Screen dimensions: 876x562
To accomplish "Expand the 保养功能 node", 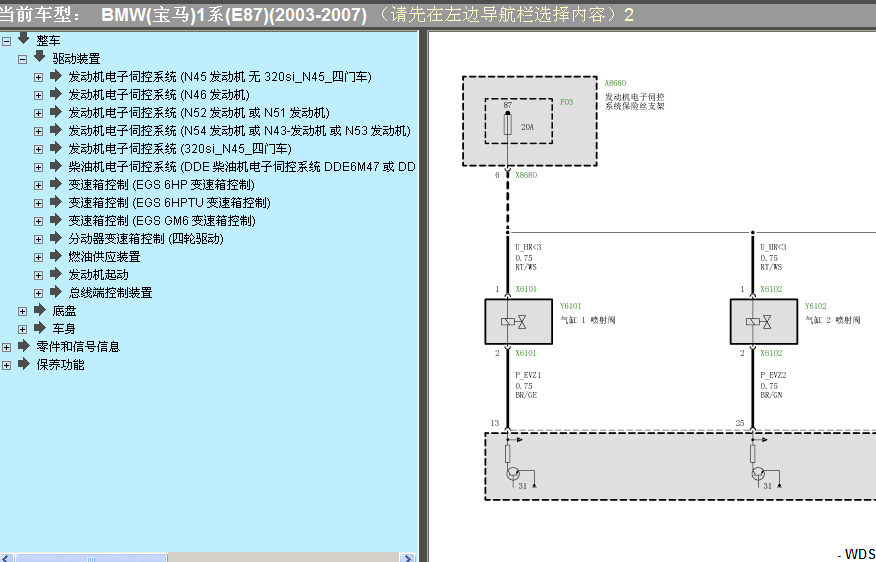I will tap(7, 365).
